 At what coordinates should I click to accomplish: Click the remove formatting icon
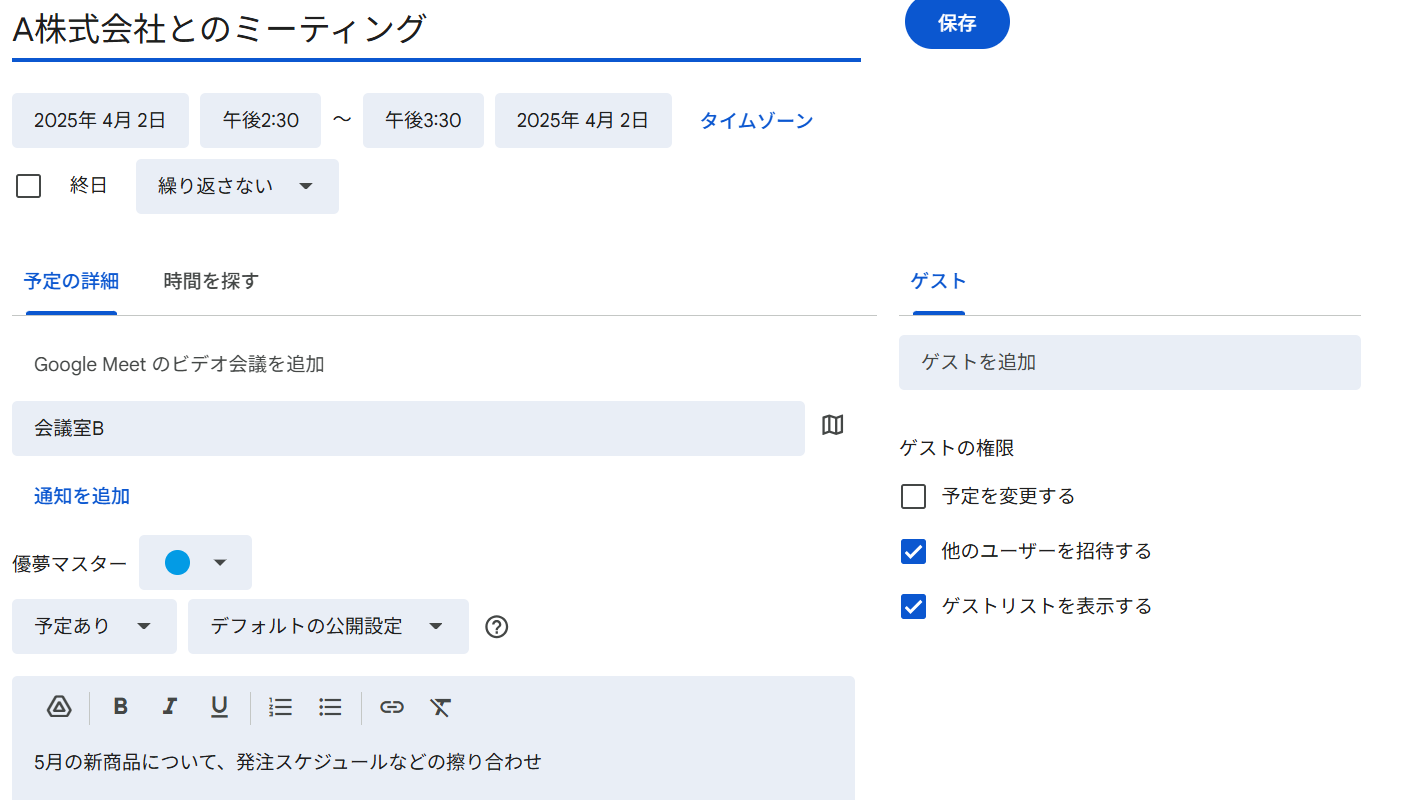pyautogui.click(x=441, y=707)
